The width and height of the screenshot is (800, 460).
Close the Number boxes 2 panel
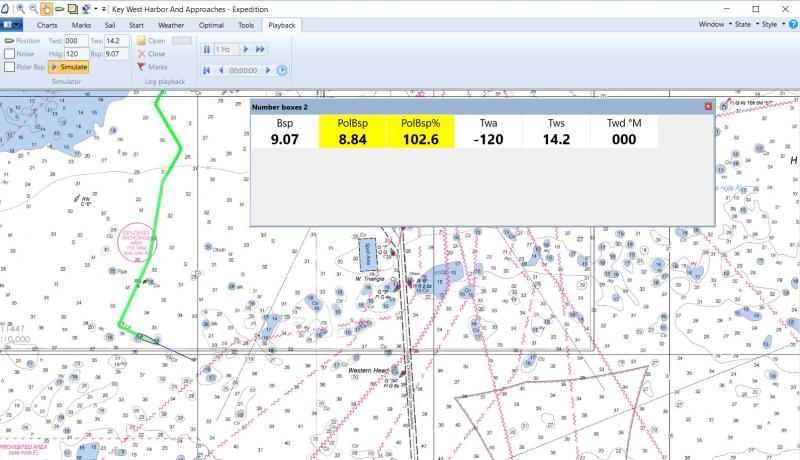(x=708, y=105)
